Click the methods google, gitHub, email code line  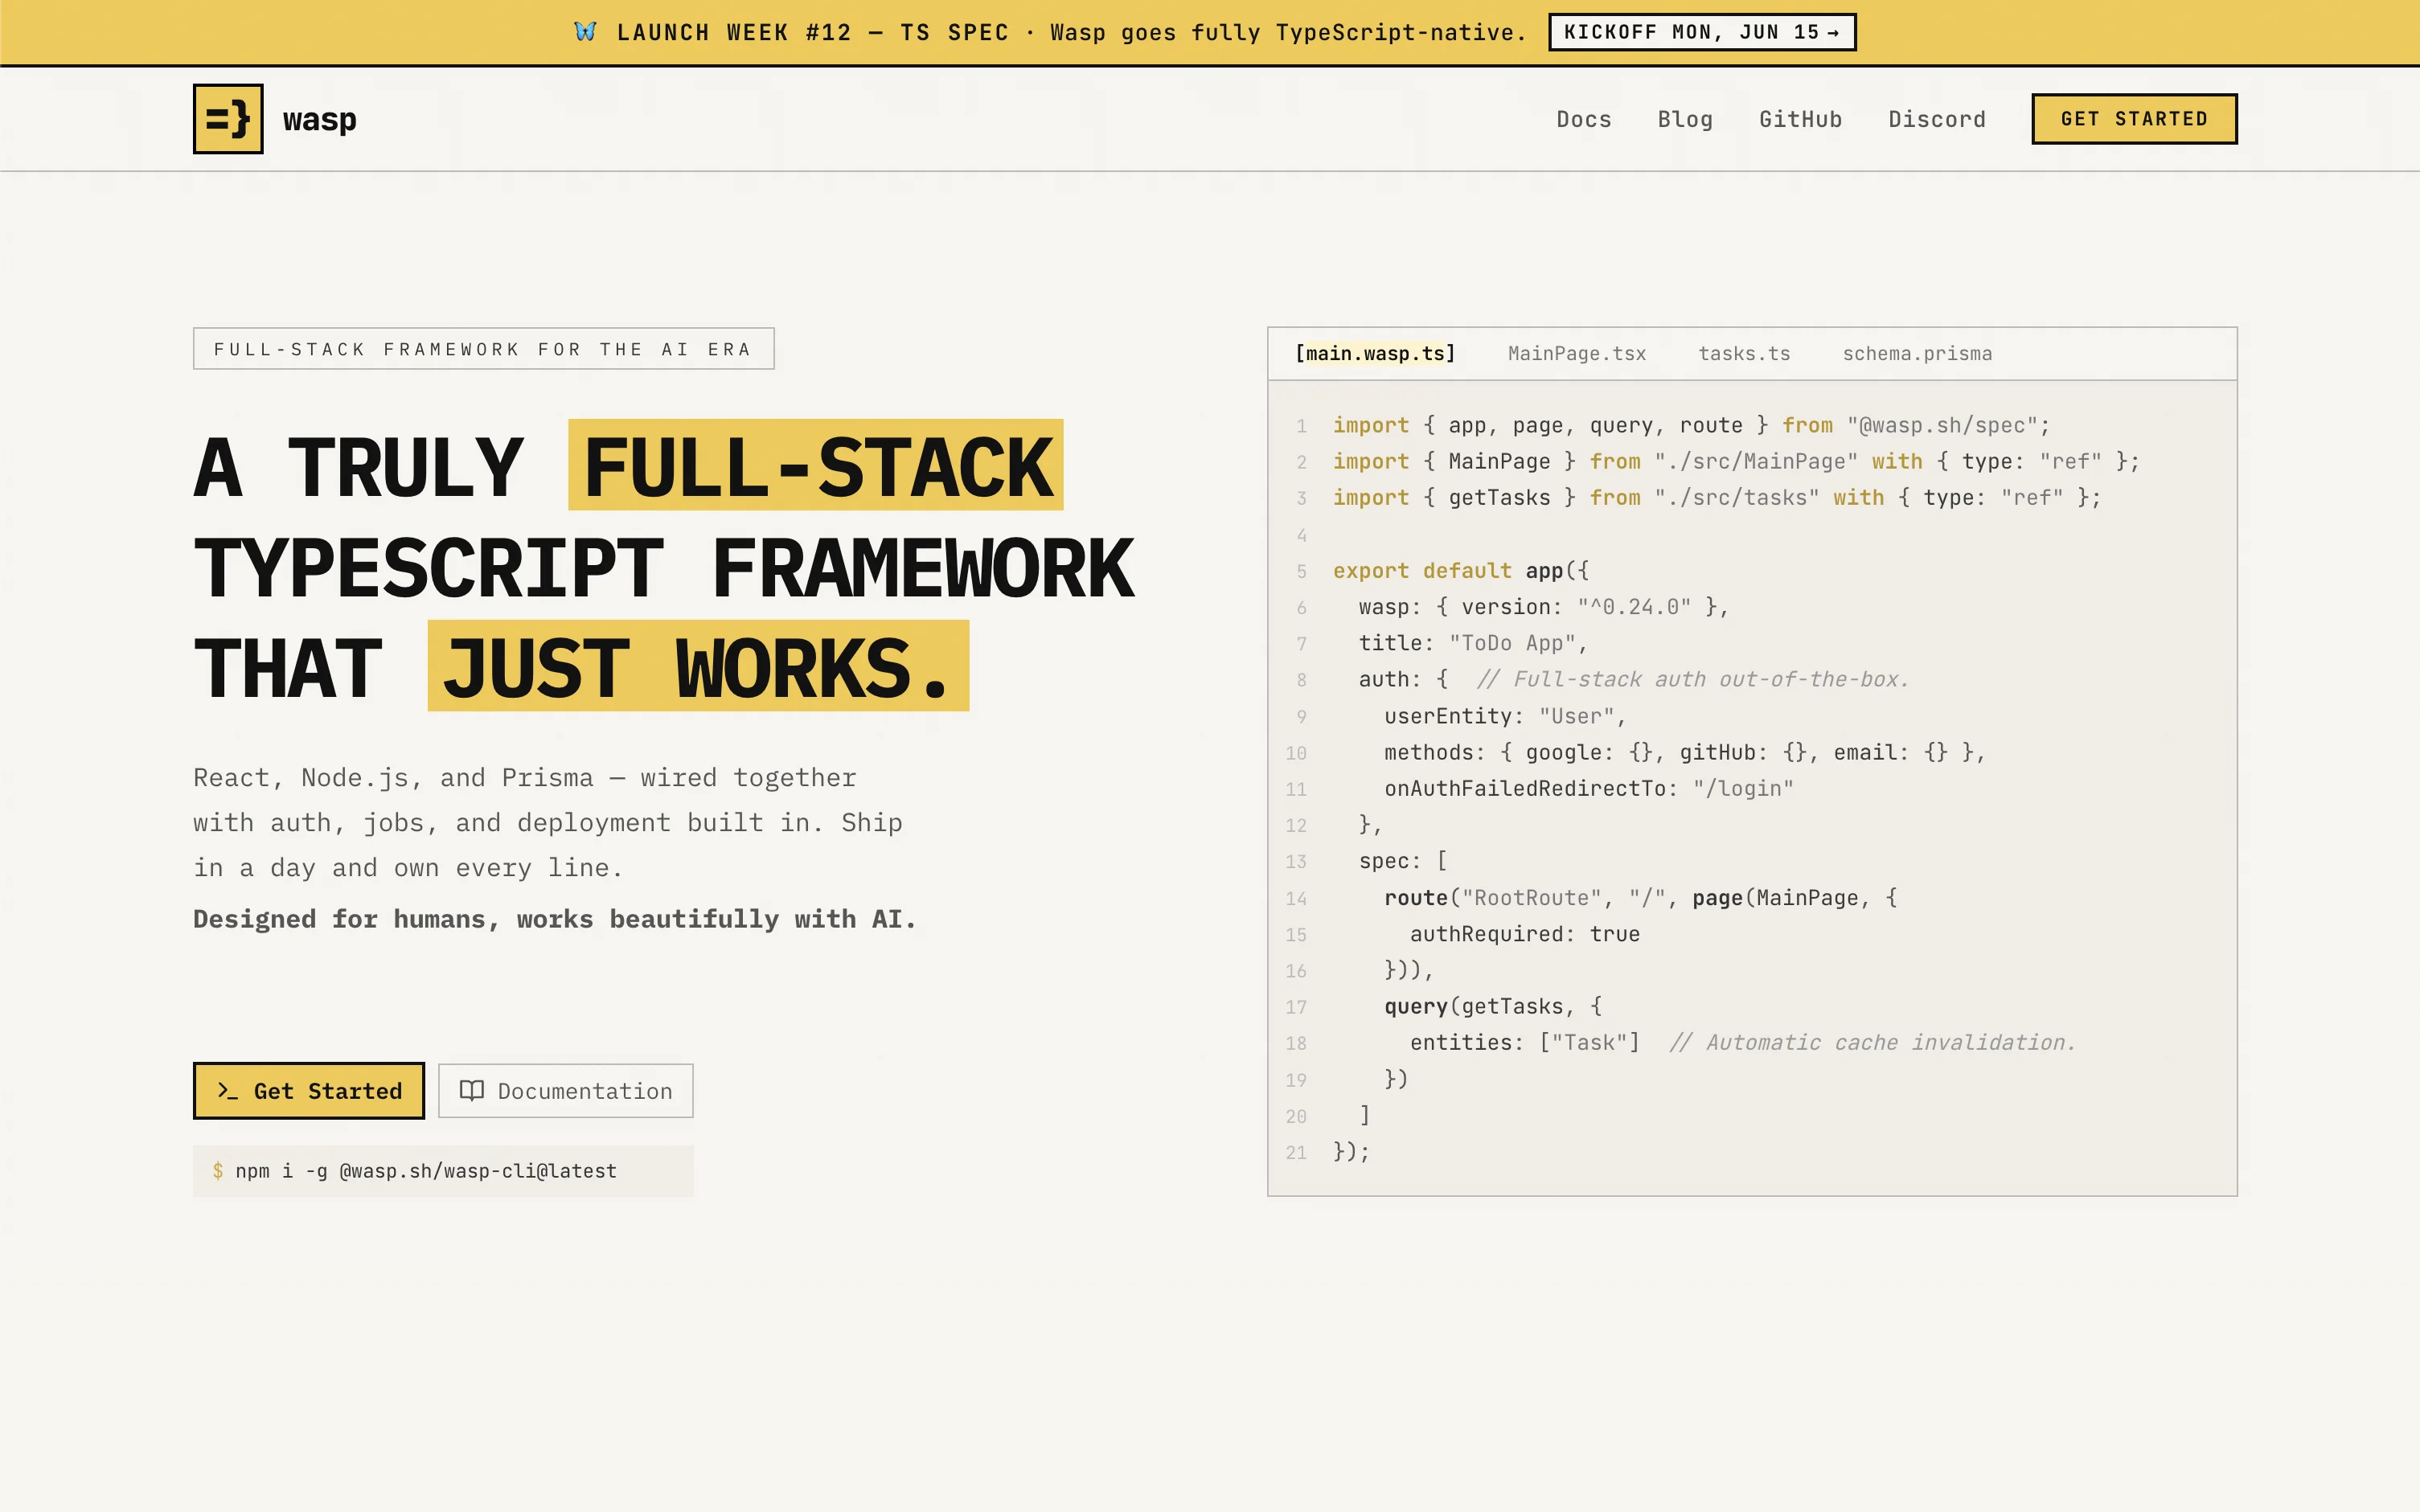(1684, 752)
